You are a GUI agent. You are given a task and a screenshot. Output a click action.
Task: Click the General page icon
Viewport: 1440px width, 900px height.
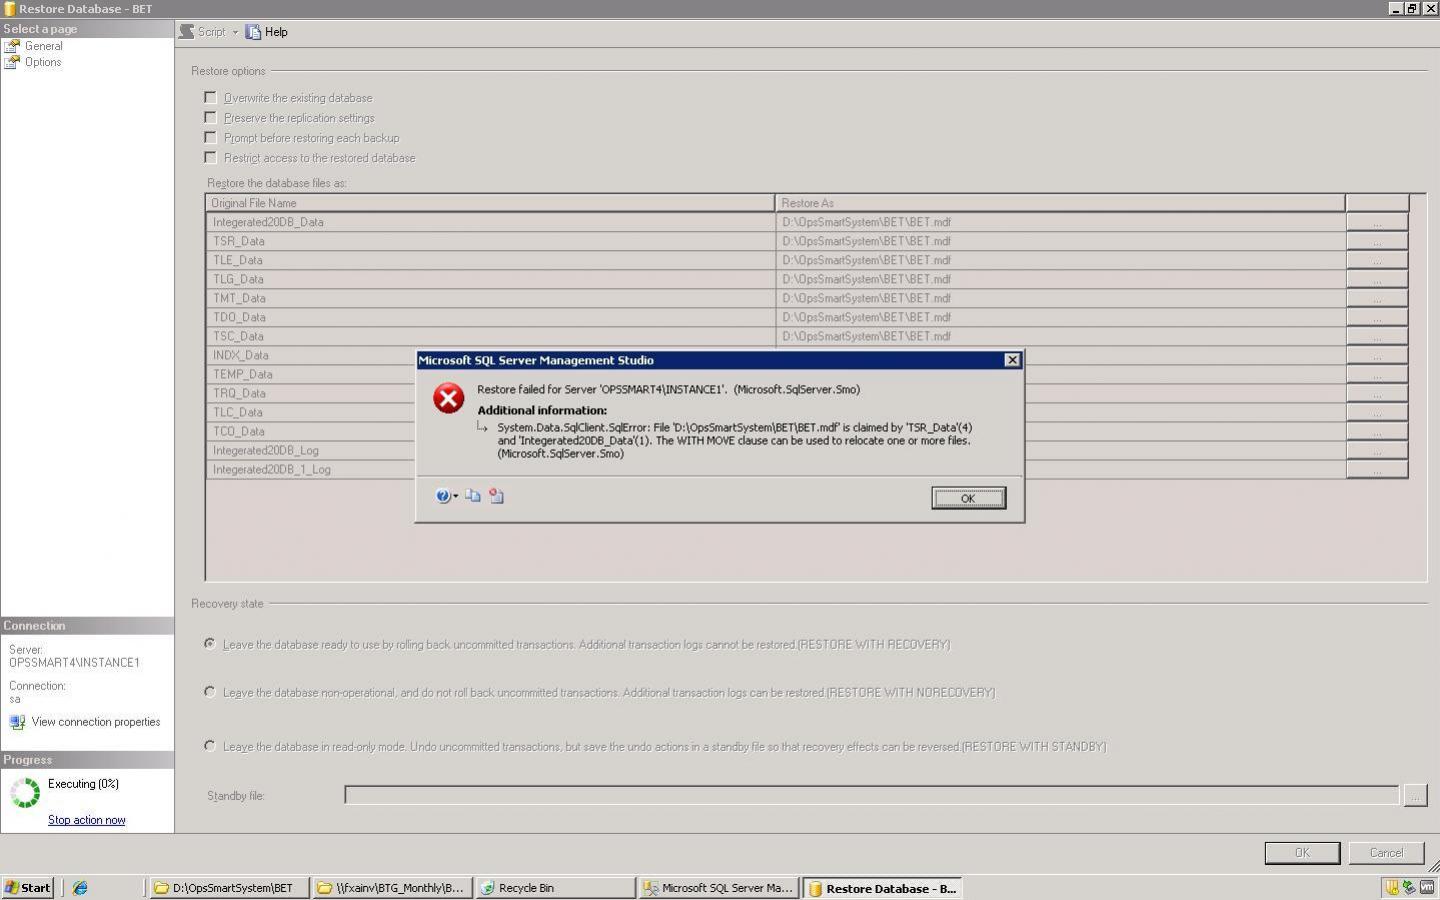12,46
